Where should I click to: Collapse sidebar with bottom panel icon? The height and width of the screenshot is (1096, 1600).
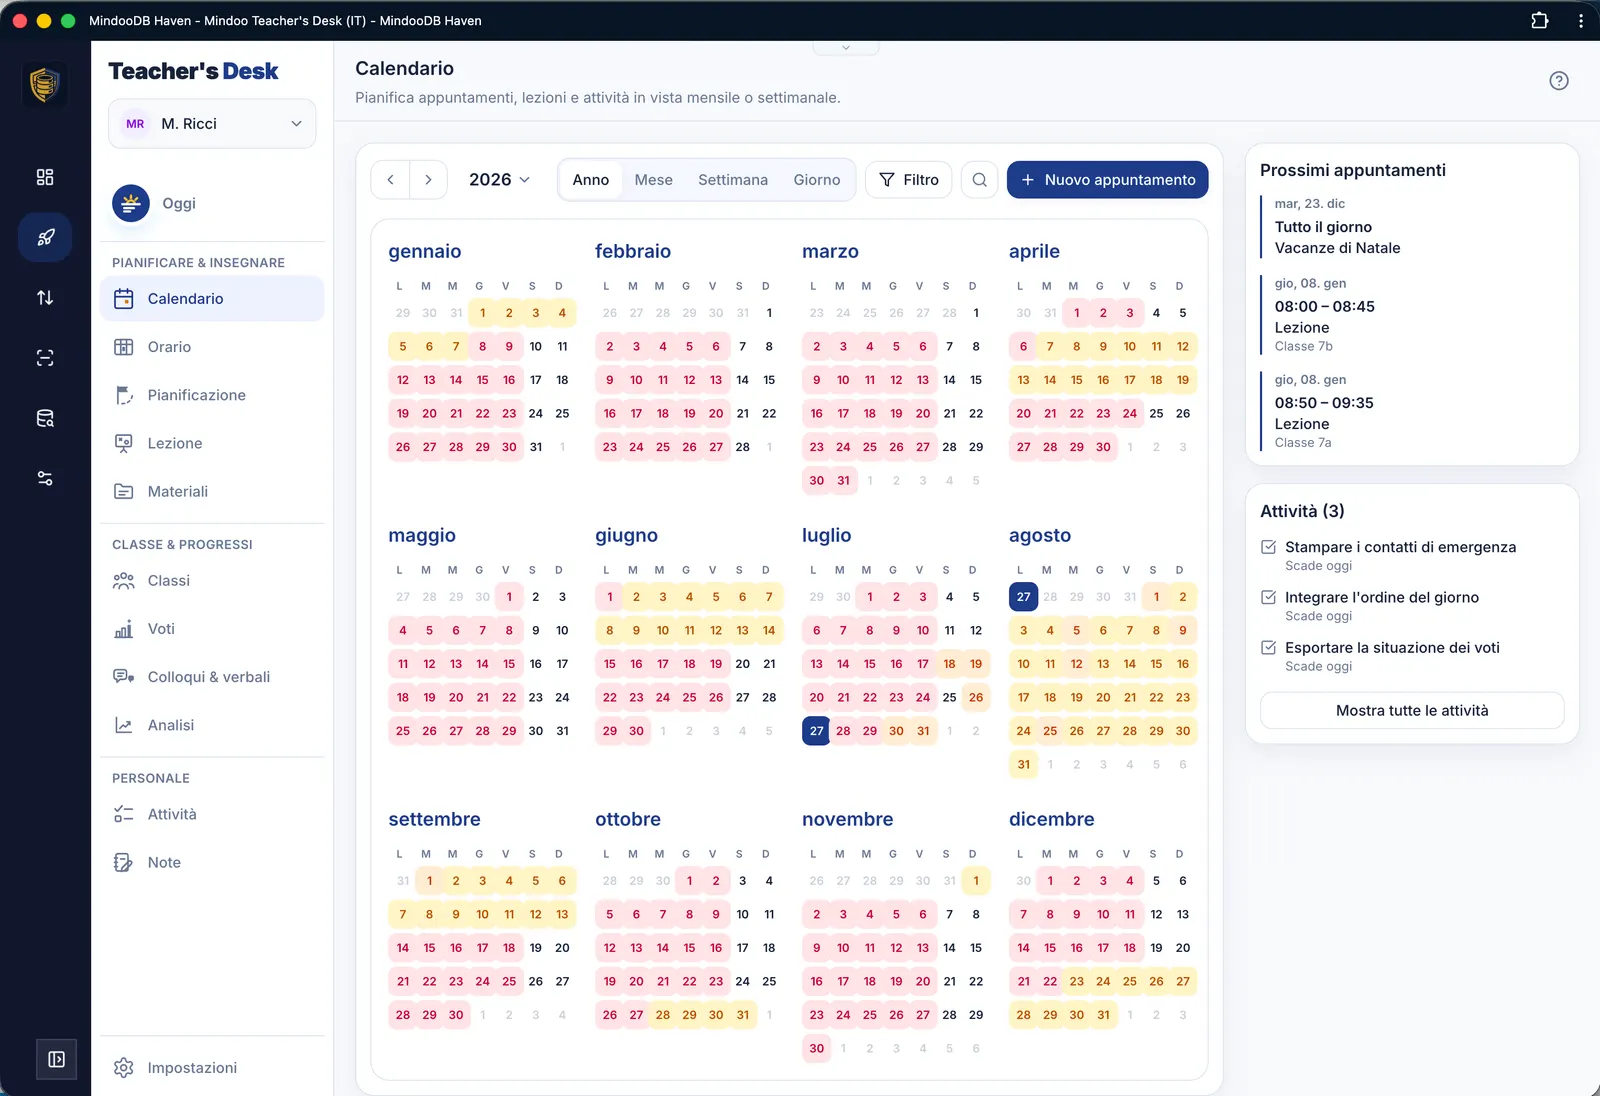56,1059
